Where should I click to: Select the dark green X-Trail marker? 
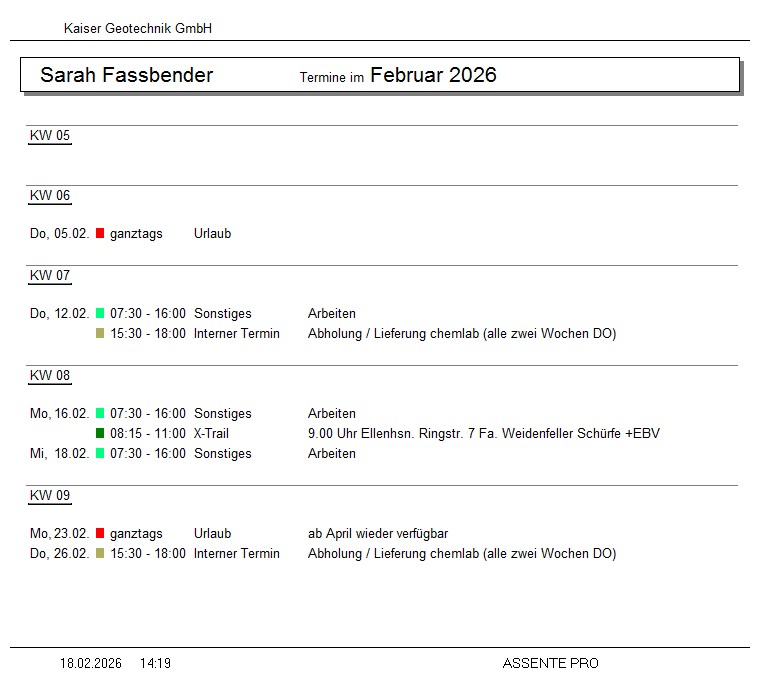[100, 434]
